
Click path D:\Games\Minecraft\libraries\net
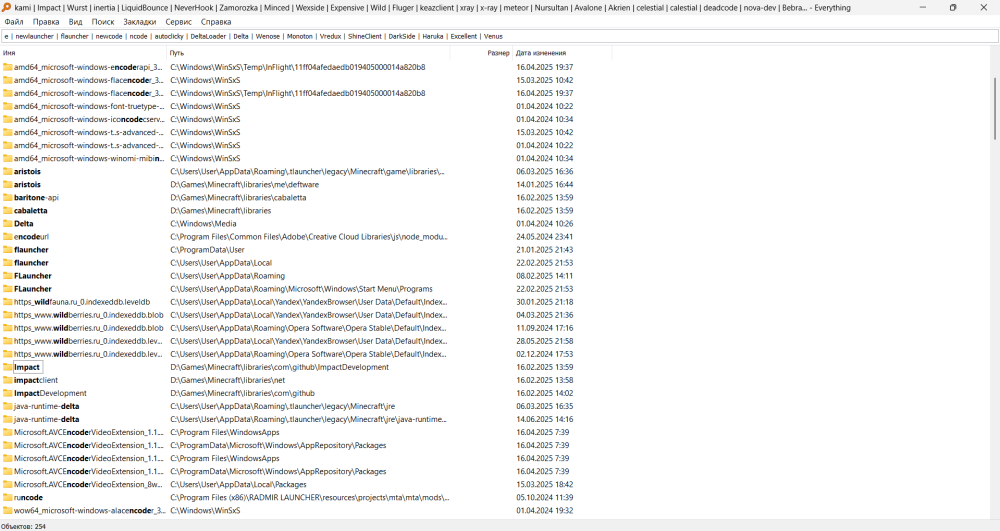tap(227, 380)
